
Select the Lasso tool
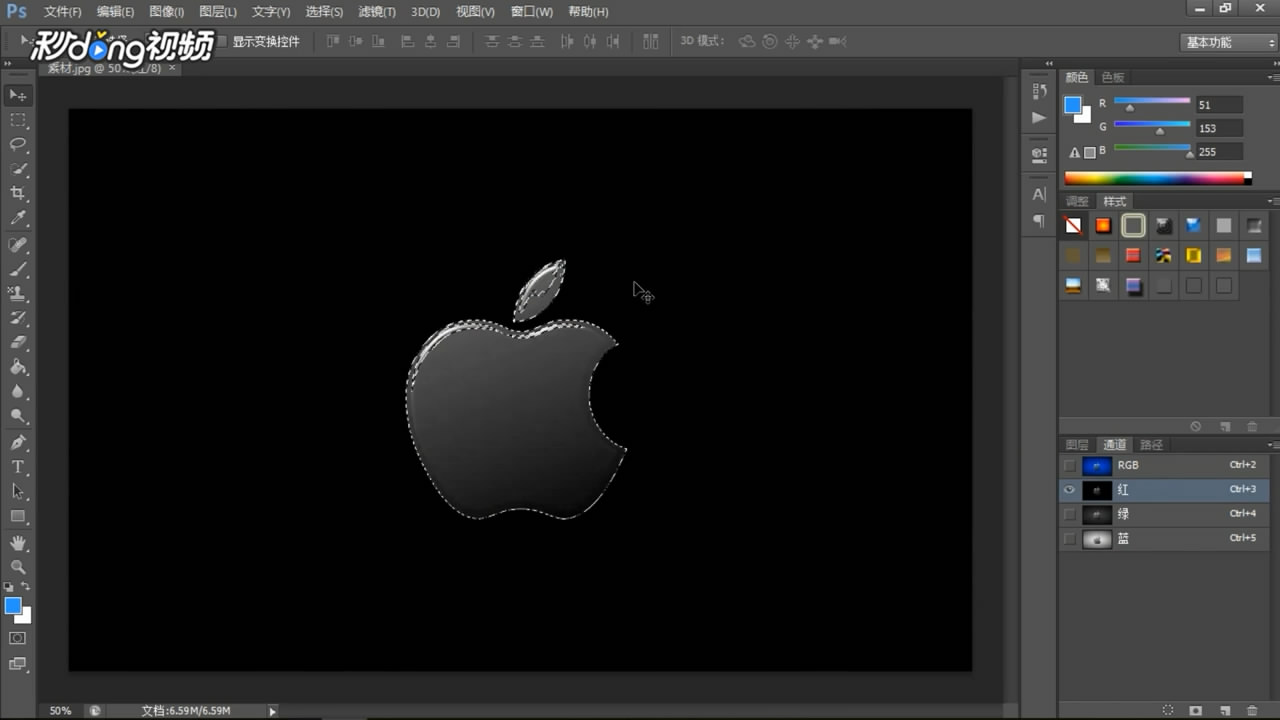coord(18,144)
